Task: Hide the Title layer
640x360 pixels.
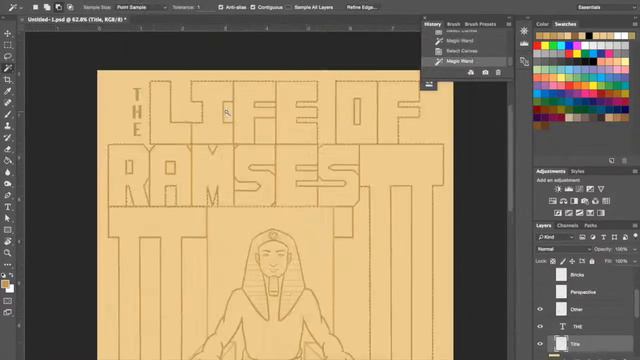Action: pyautogui.click(x=540, y=344)
